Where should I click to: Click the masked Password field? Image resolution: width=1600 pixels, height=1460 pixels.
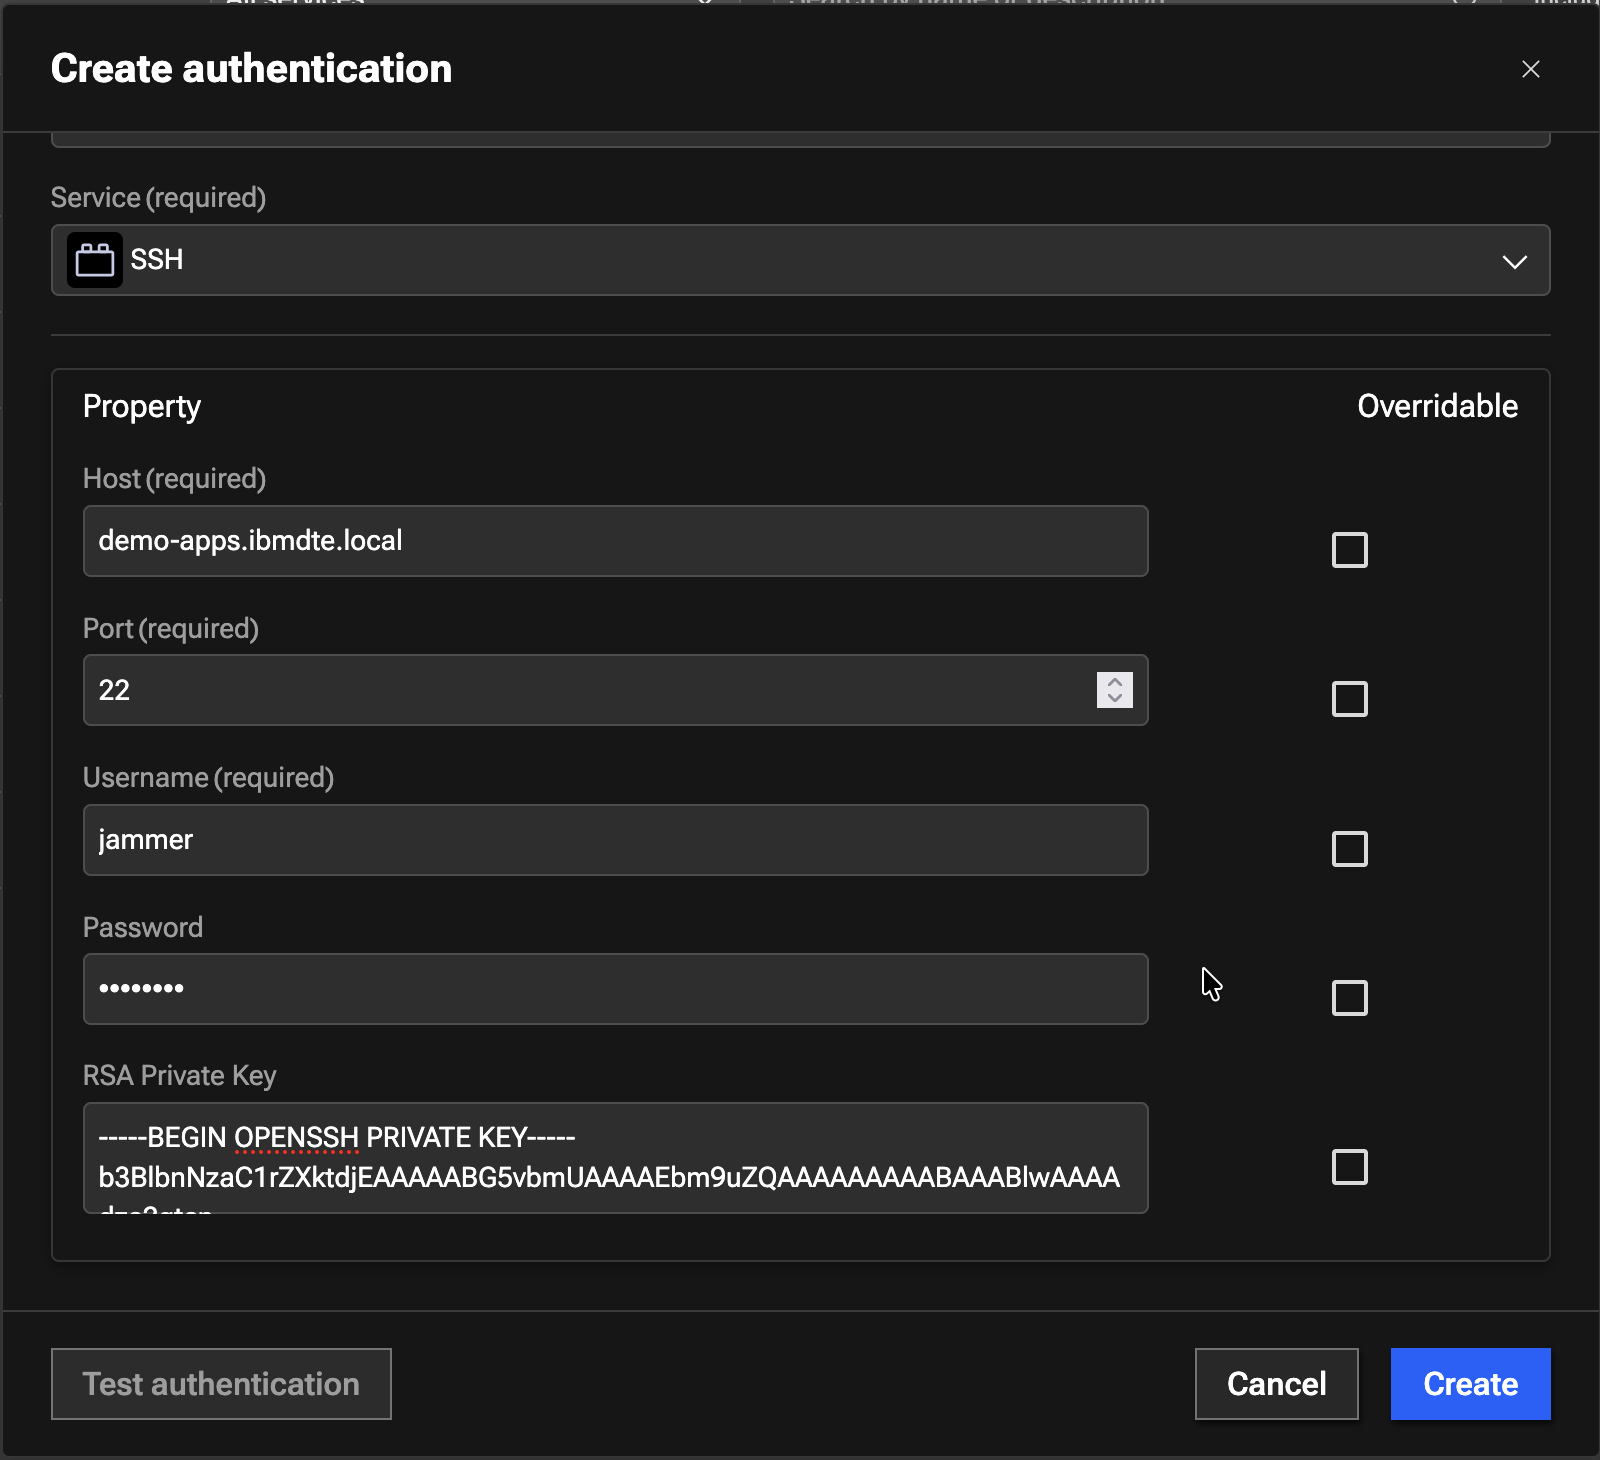coord(615,989)
